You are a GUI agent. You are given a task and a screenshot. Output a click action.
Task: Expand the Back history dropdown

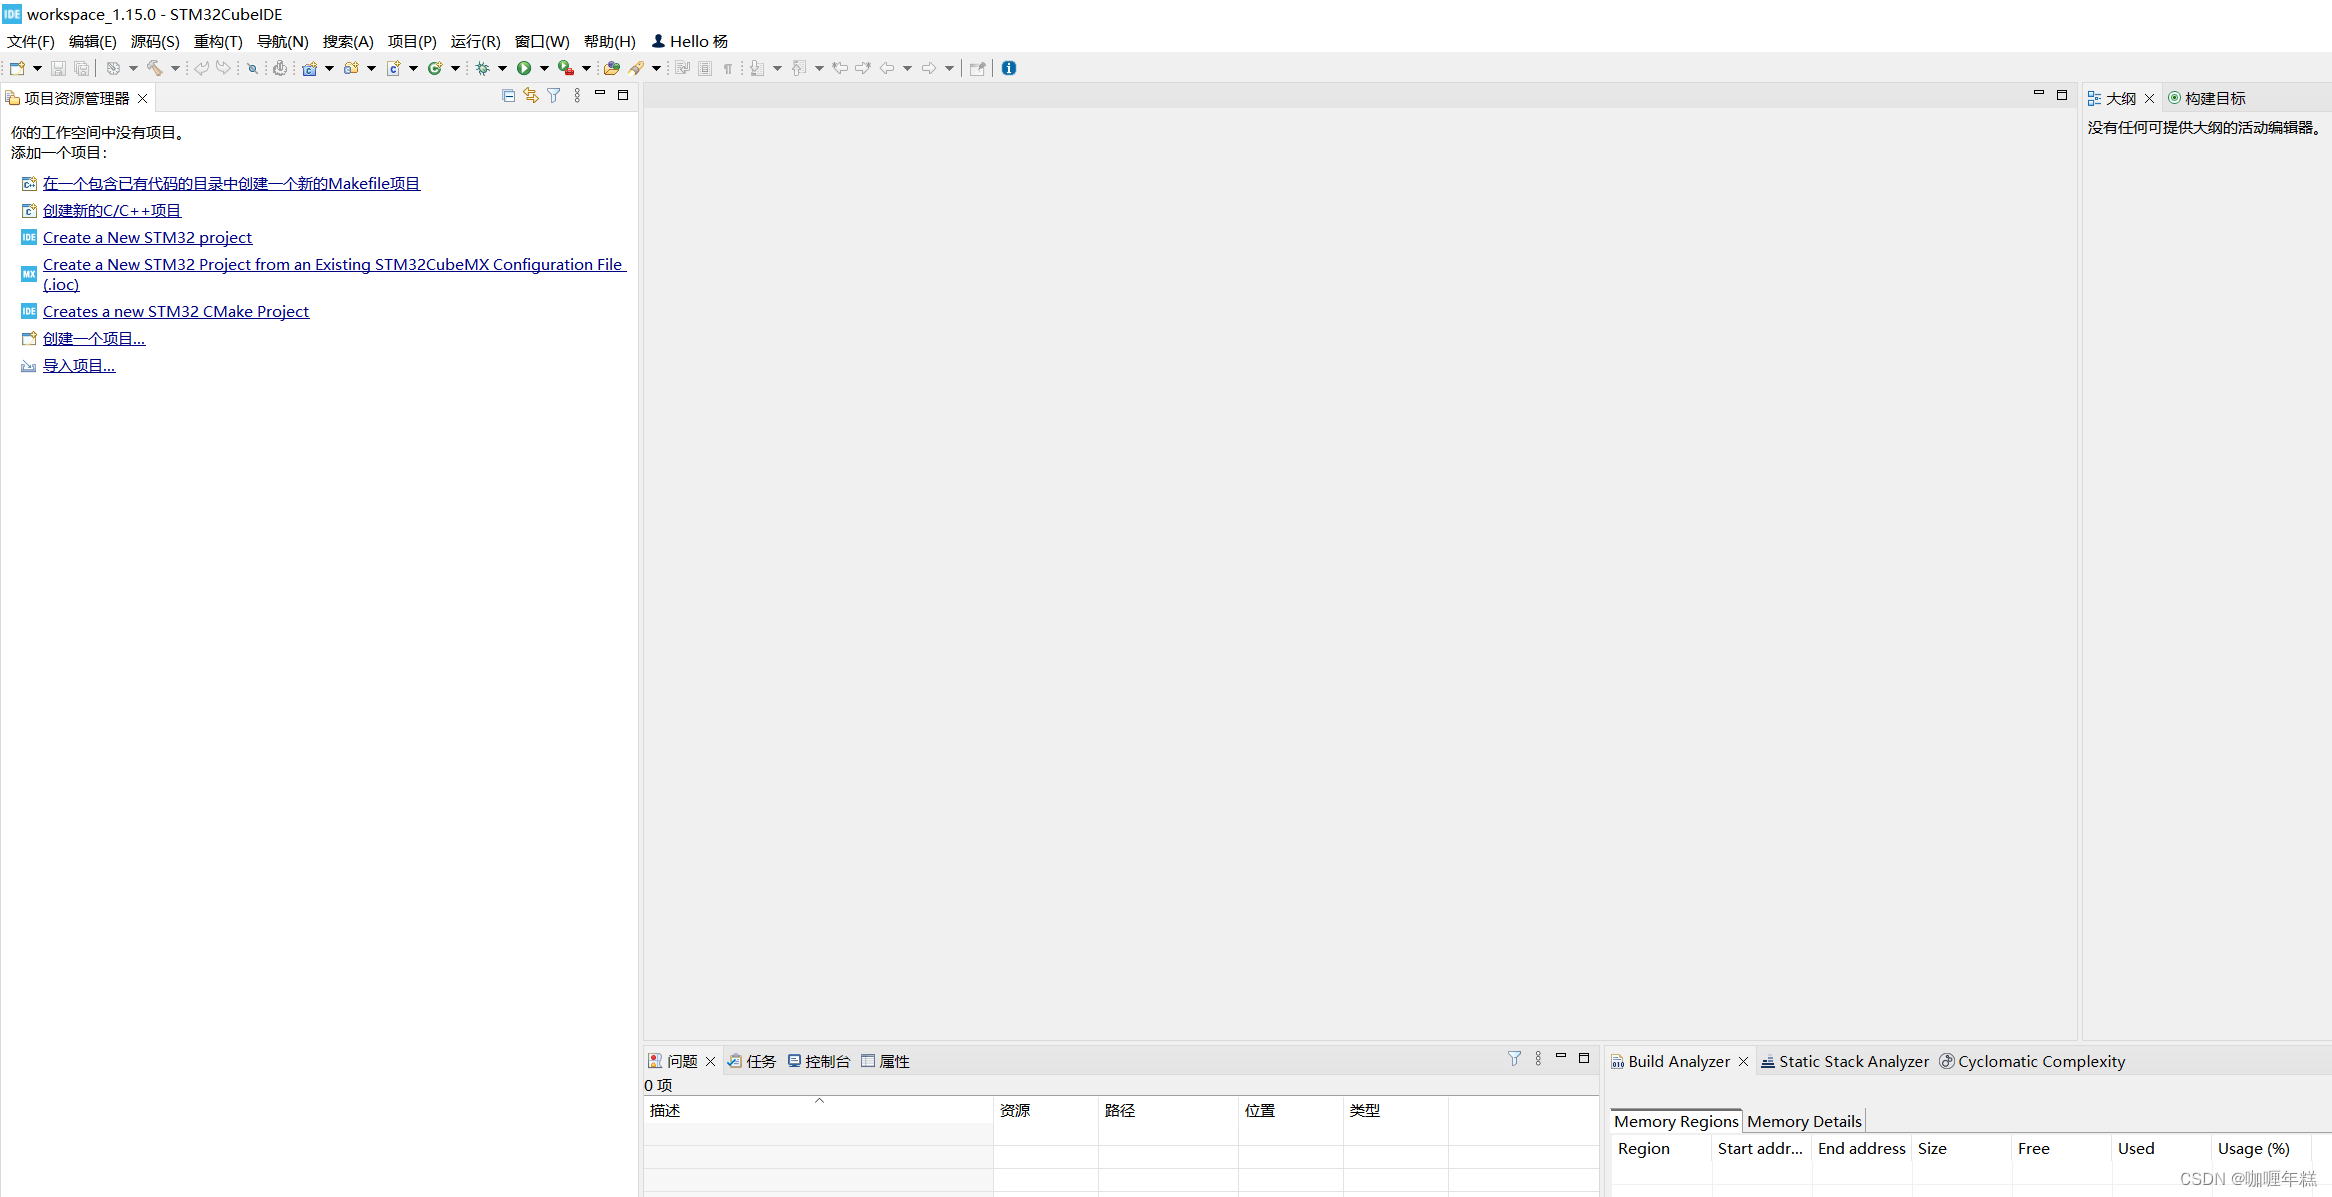click(907, 68)
